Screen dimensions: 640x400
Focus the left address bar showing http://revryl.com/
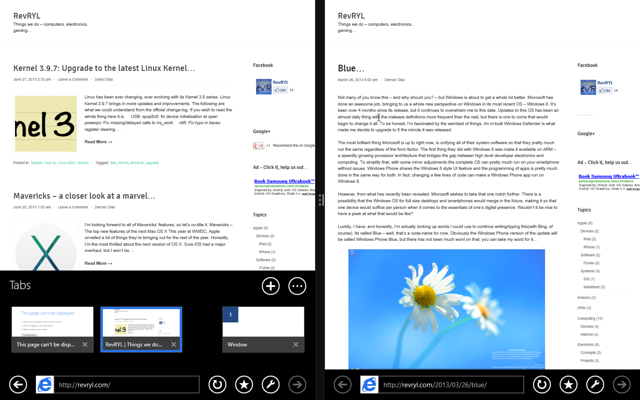pyautogui.click(x=127, y=384)
